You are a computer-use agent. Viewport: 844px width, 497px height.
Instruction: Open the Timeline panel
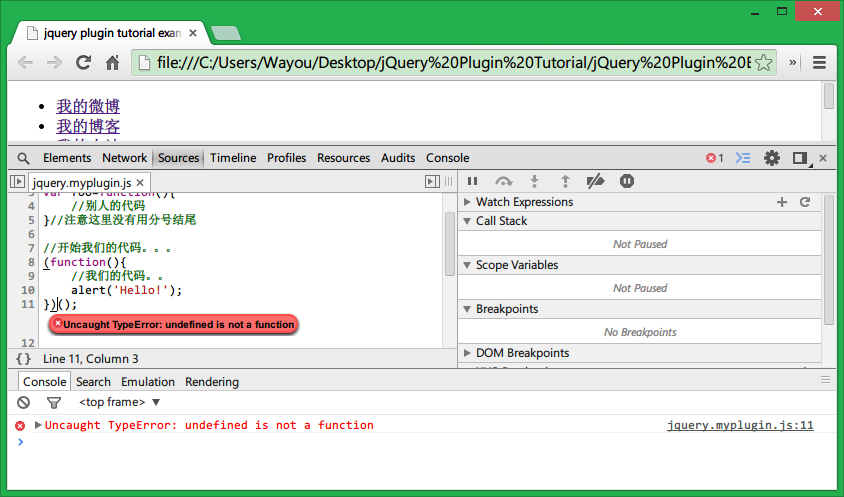pos(233,158)
